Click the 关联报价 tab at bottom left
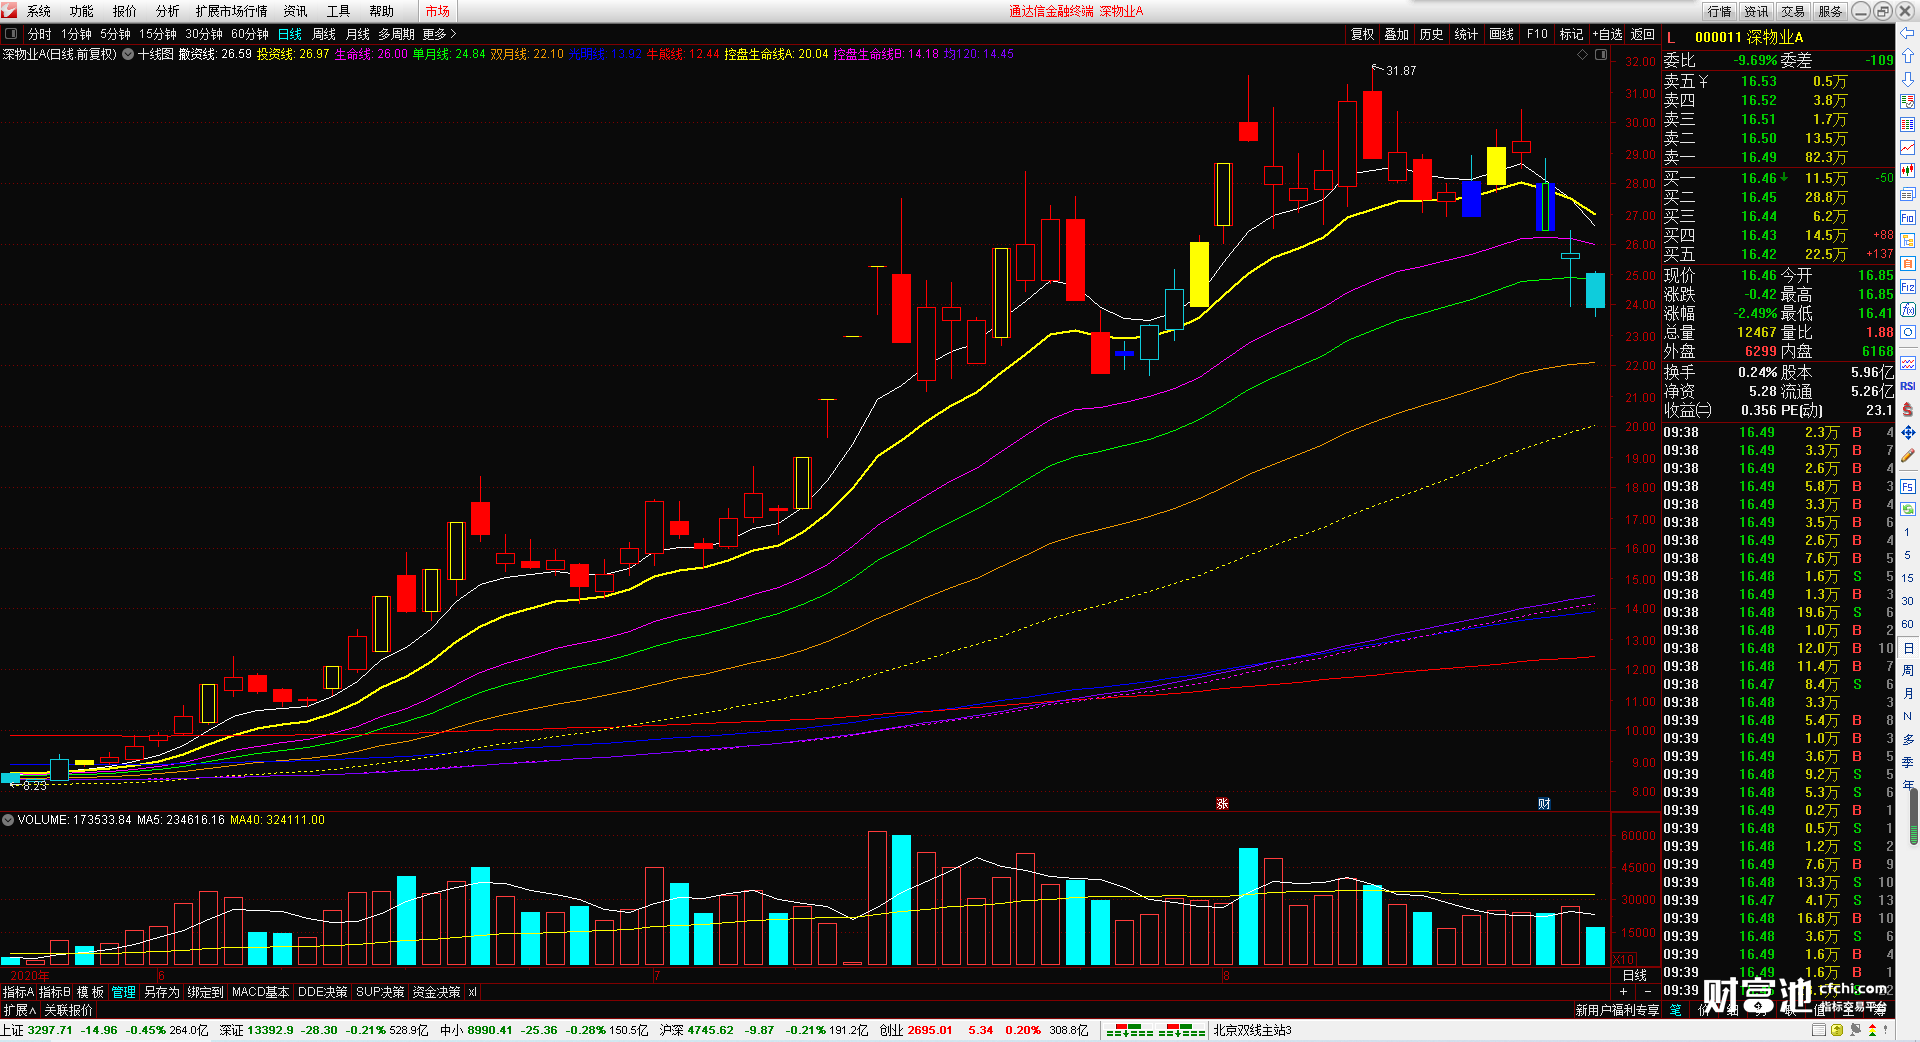This screenshot has height=1042, width=1920. (68, 1010)
